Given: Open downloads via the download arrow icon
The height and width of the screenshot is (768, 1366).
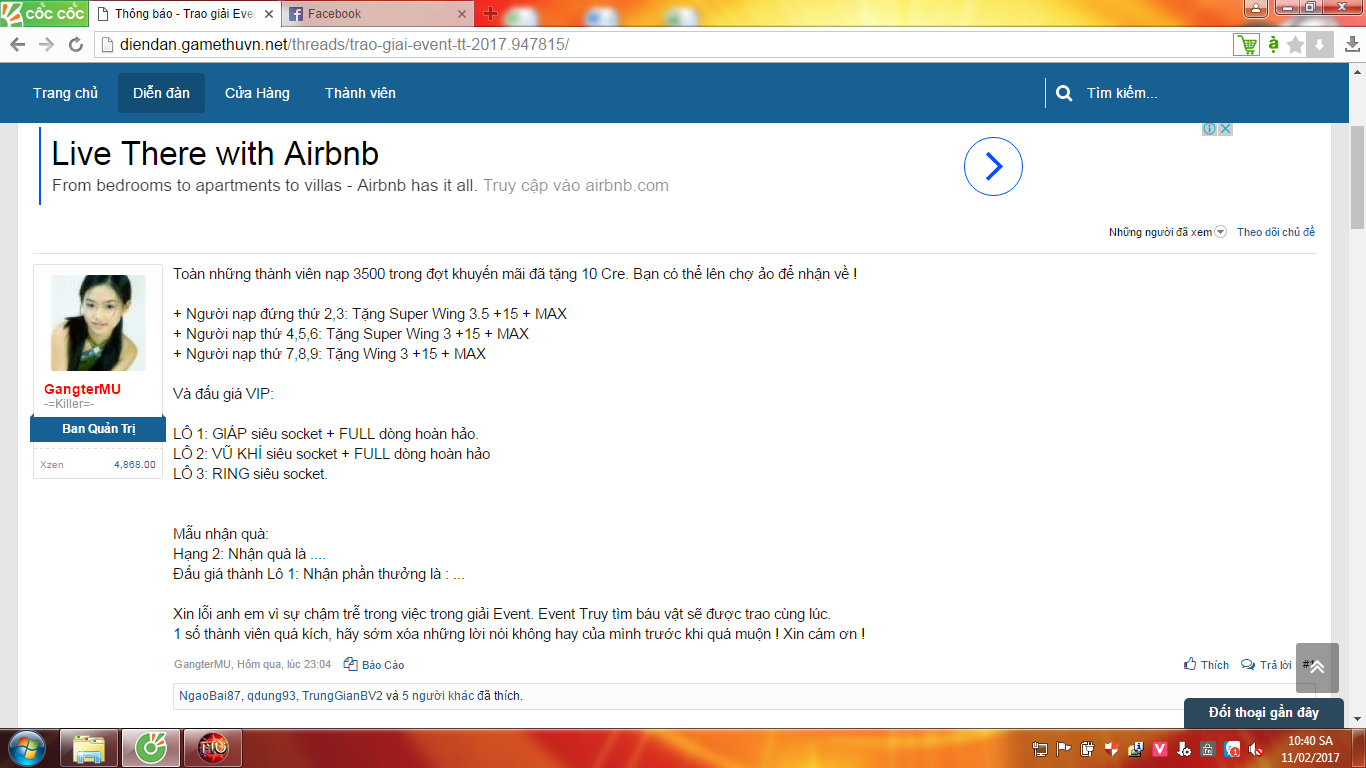Looking at the screenshot, I should 1352,44.
